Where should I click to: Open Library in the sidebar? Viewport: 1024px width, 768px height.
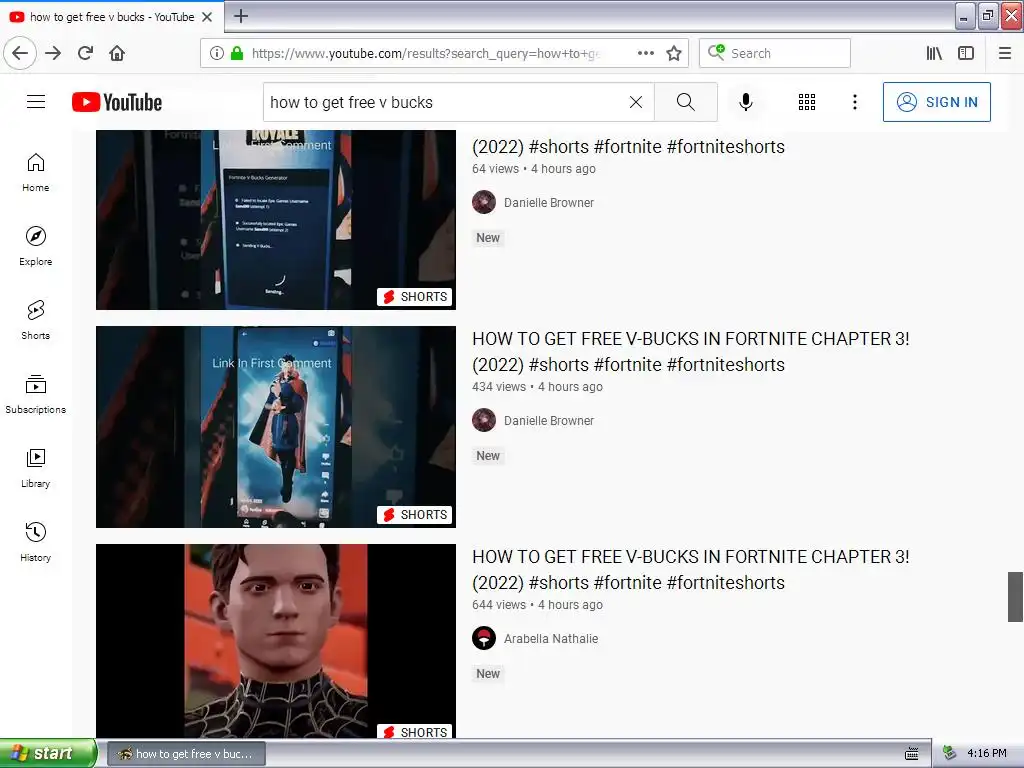(36, 468)
